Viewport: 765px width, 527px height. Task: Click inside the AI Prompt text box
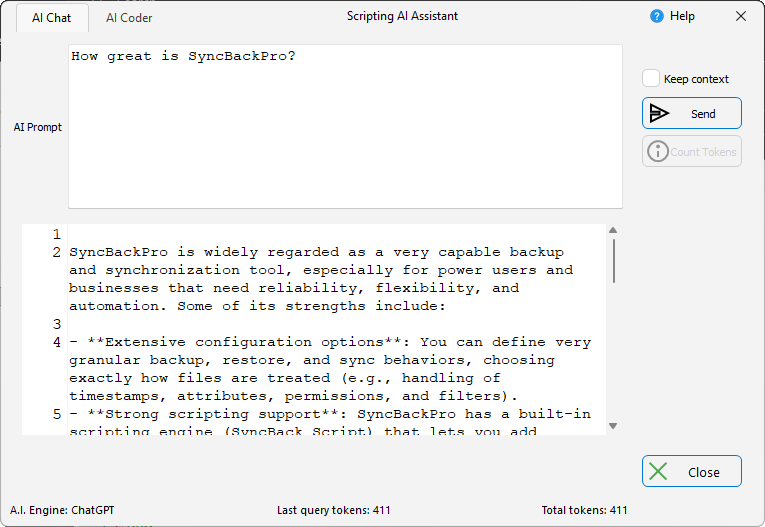coord(345,126)
